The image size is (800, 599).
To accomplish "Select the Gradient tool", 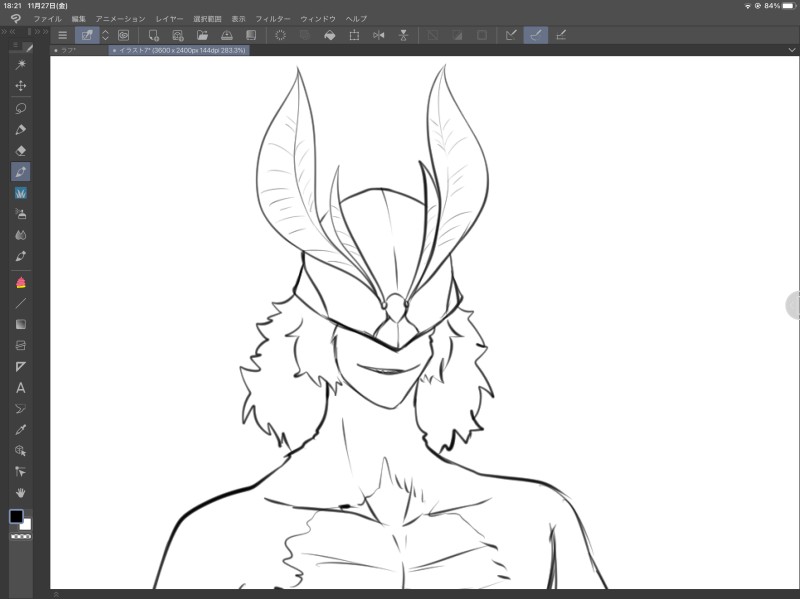I will (x=21, y=324).
